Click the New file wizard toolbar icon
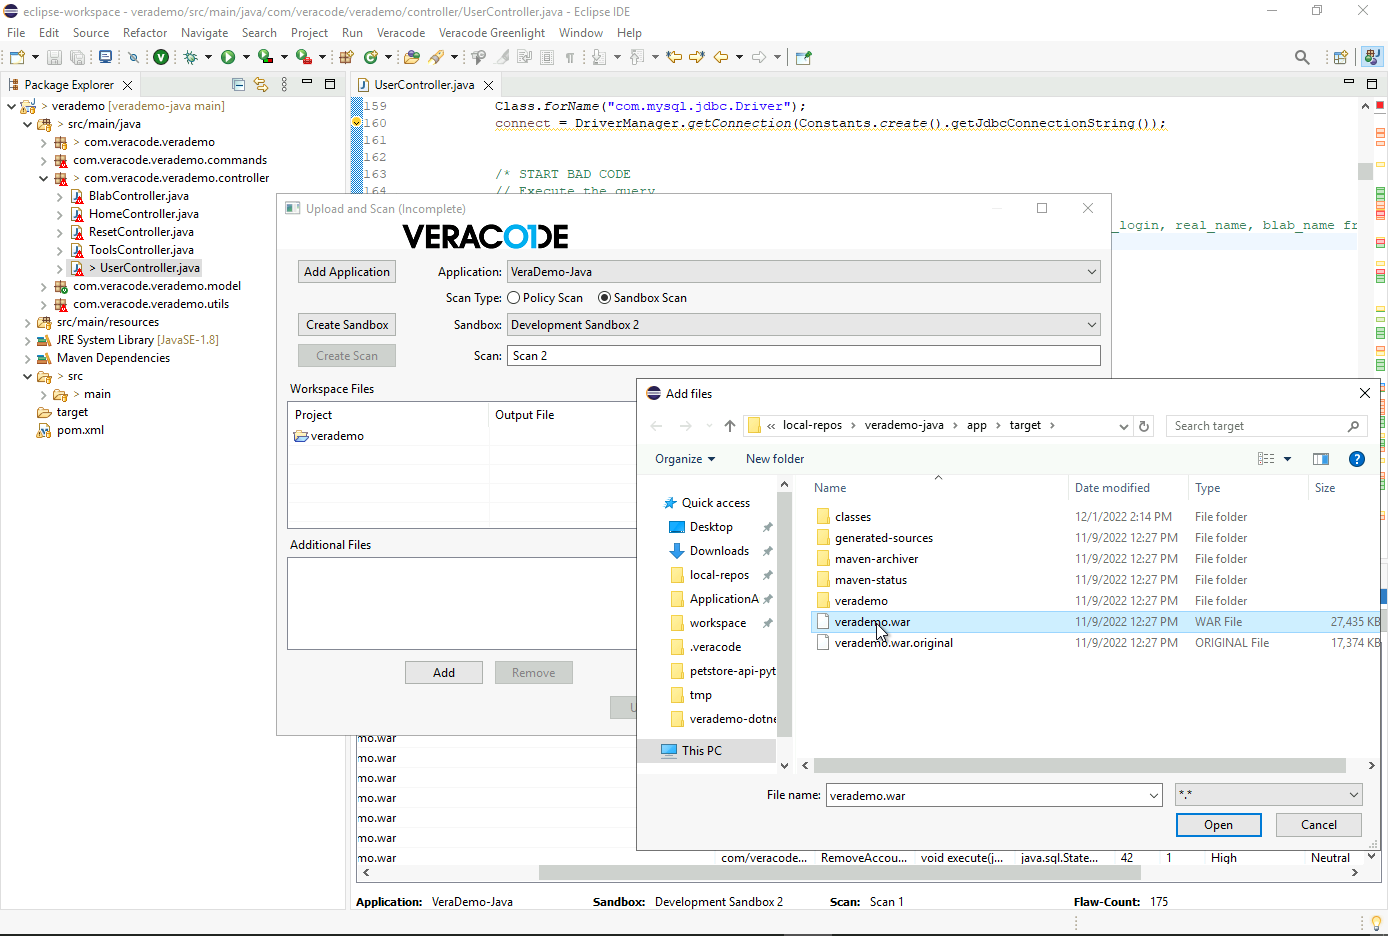 coord(17,57)
